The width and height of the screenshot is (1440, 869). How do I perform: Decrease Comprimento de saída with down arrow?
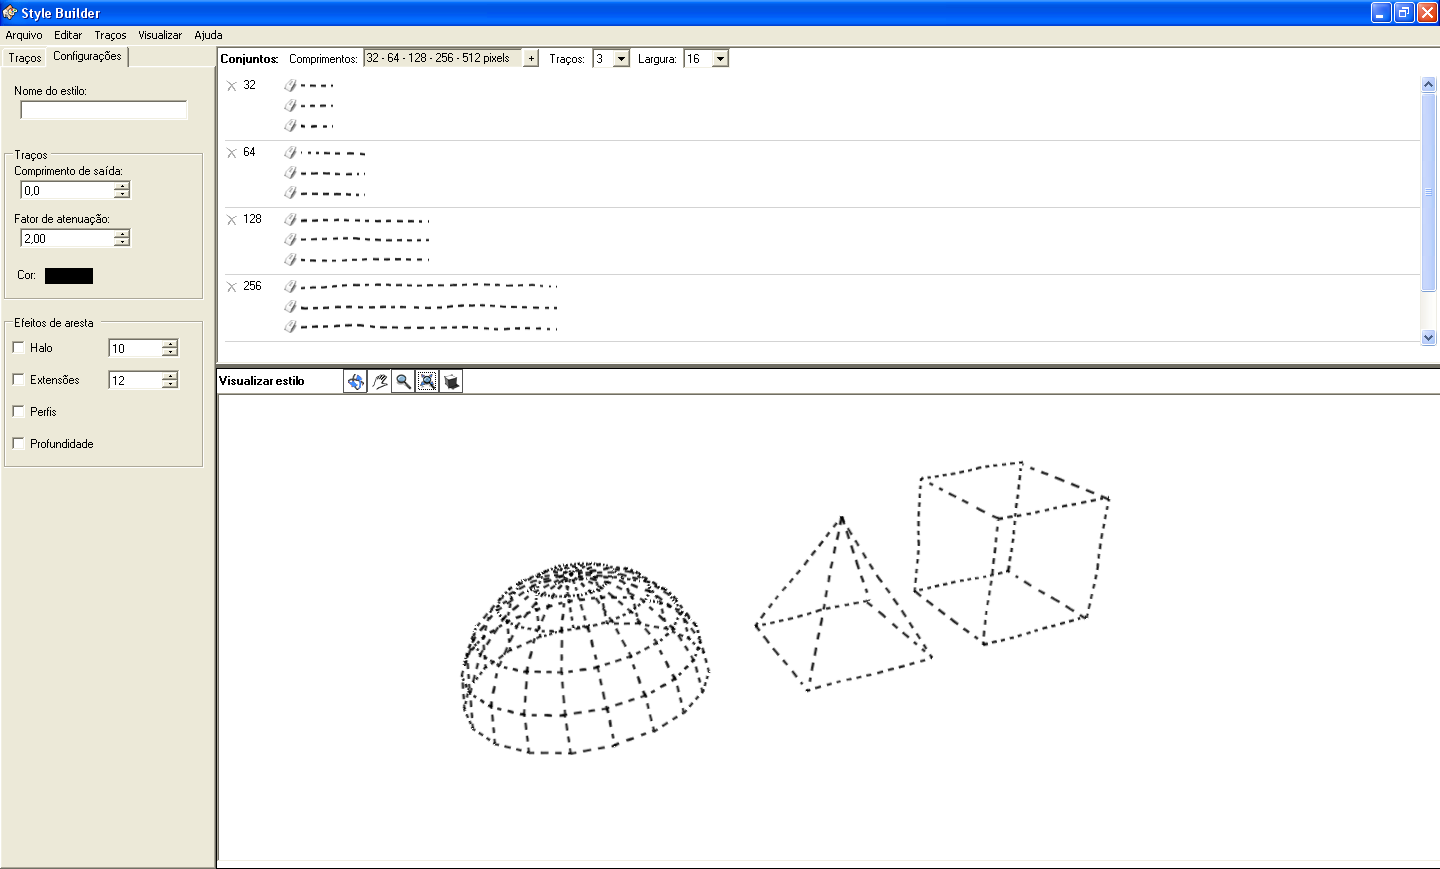[122, 194]
